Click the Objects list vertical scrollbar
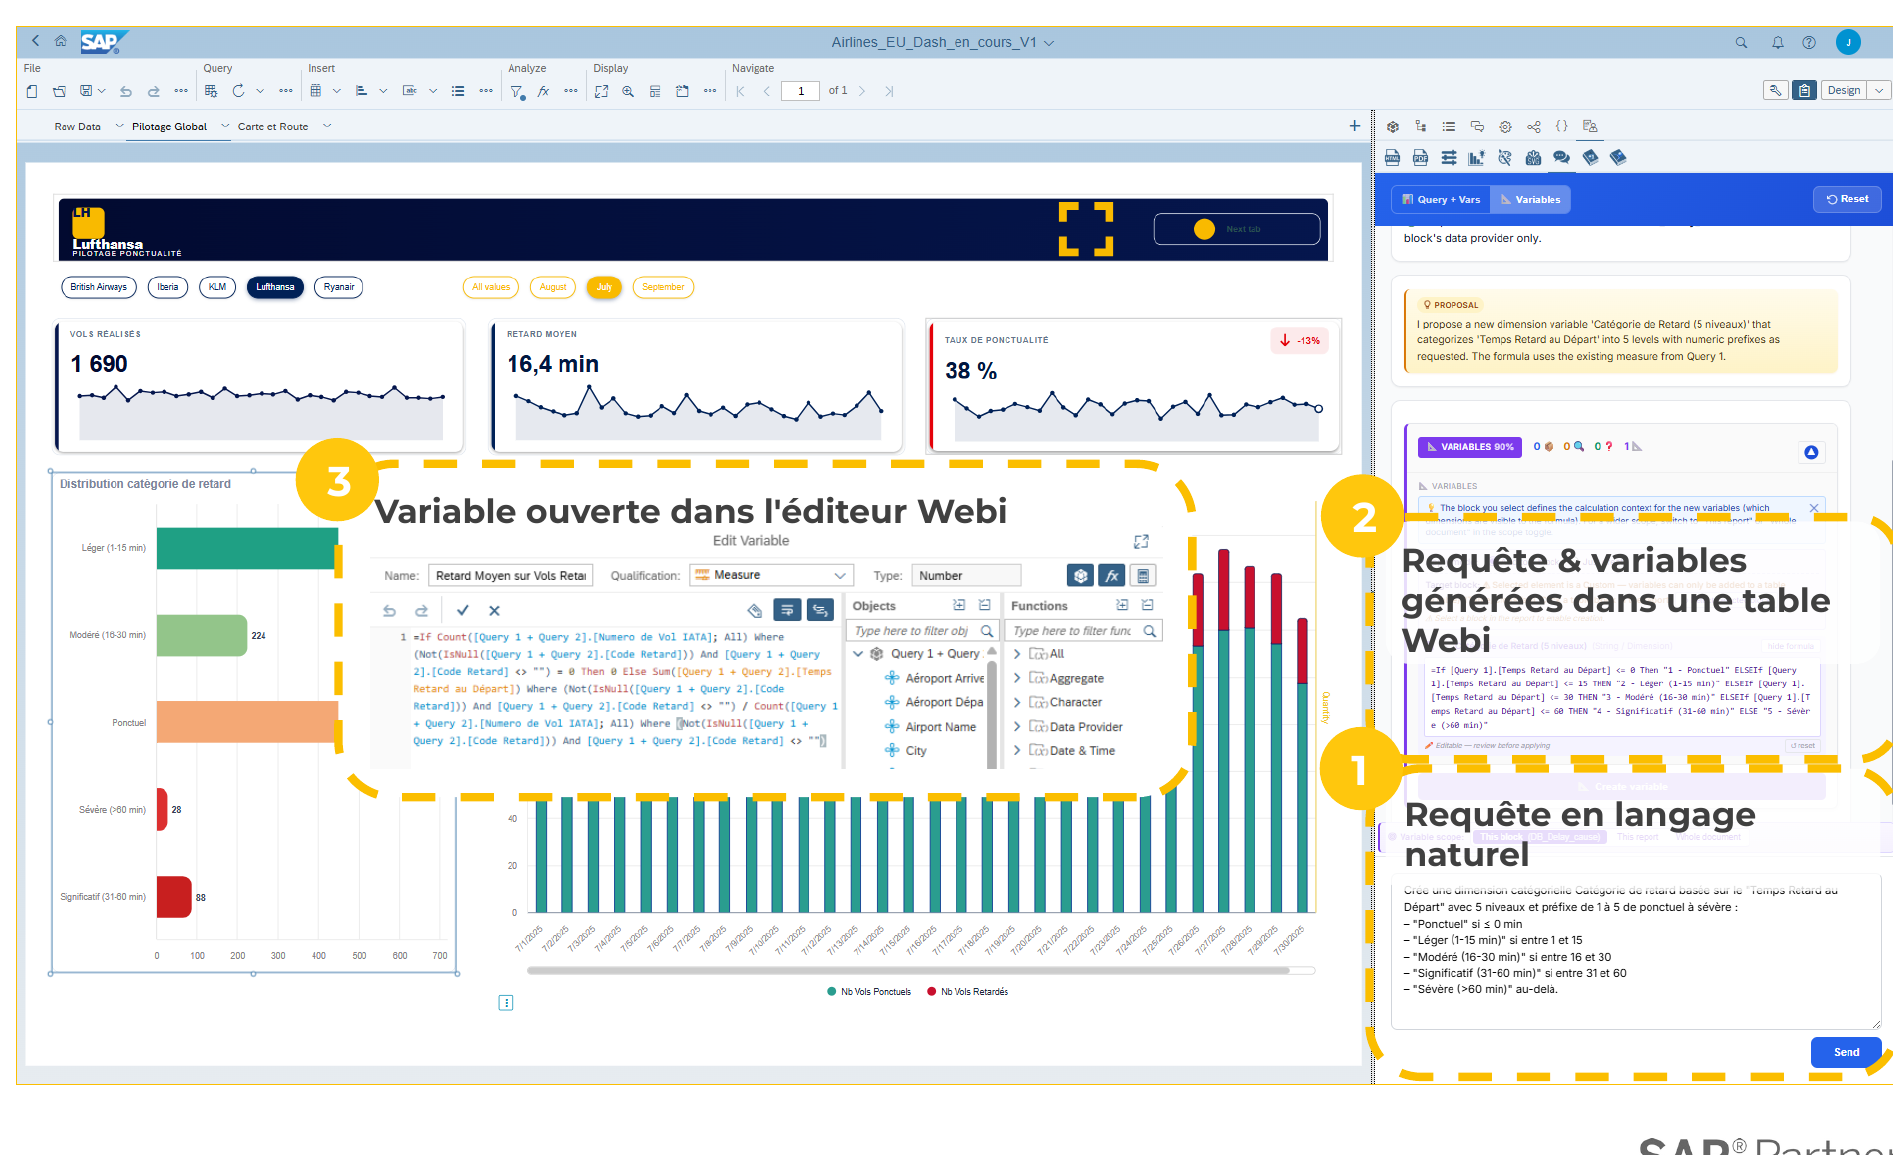The width and height of the screenshot is (1893, 1155). coord(992,706)
